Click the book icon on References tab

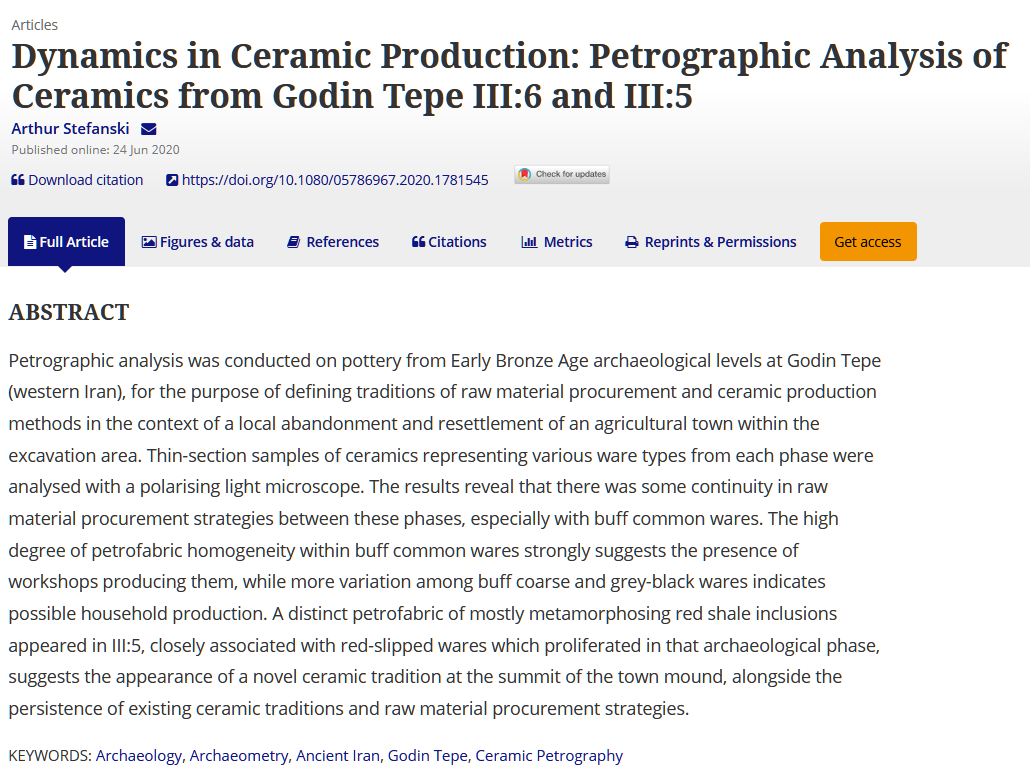(x=293, y=242)
